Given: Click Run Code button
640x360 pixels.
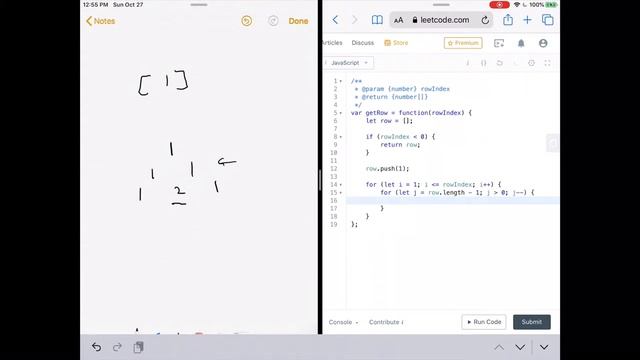Looking at the screenshot, I should click(484, 322).
